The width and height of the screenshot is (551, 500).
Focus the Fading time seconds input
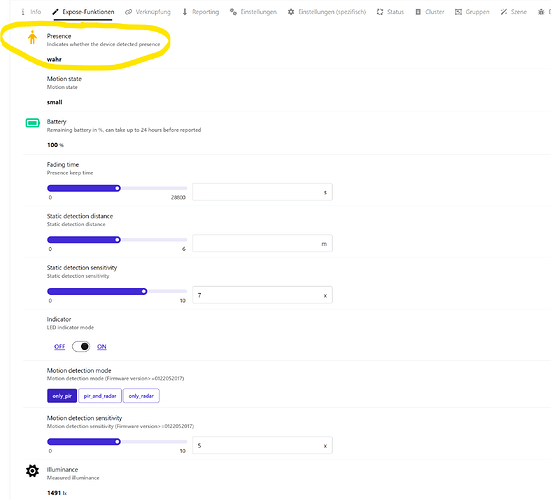262,192
